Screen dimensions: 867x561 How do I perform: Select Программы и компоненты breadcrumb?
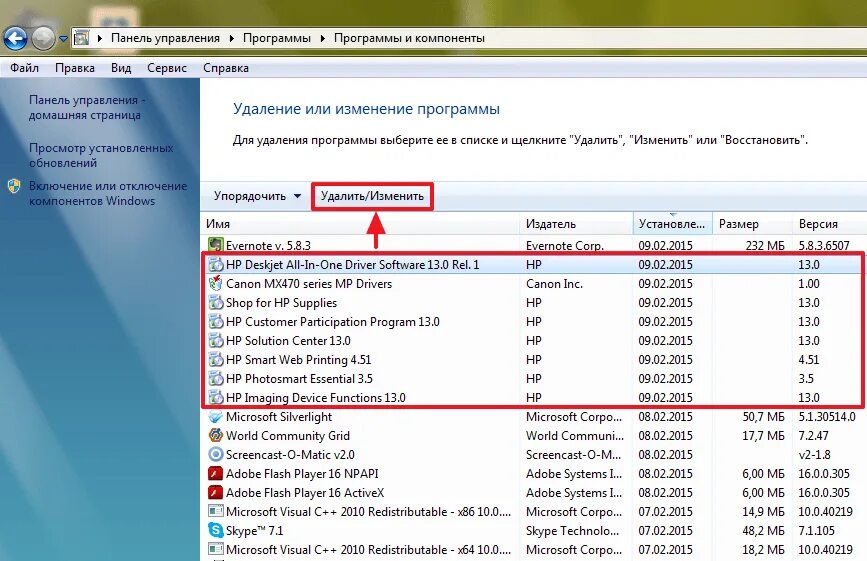pos(409,38)
